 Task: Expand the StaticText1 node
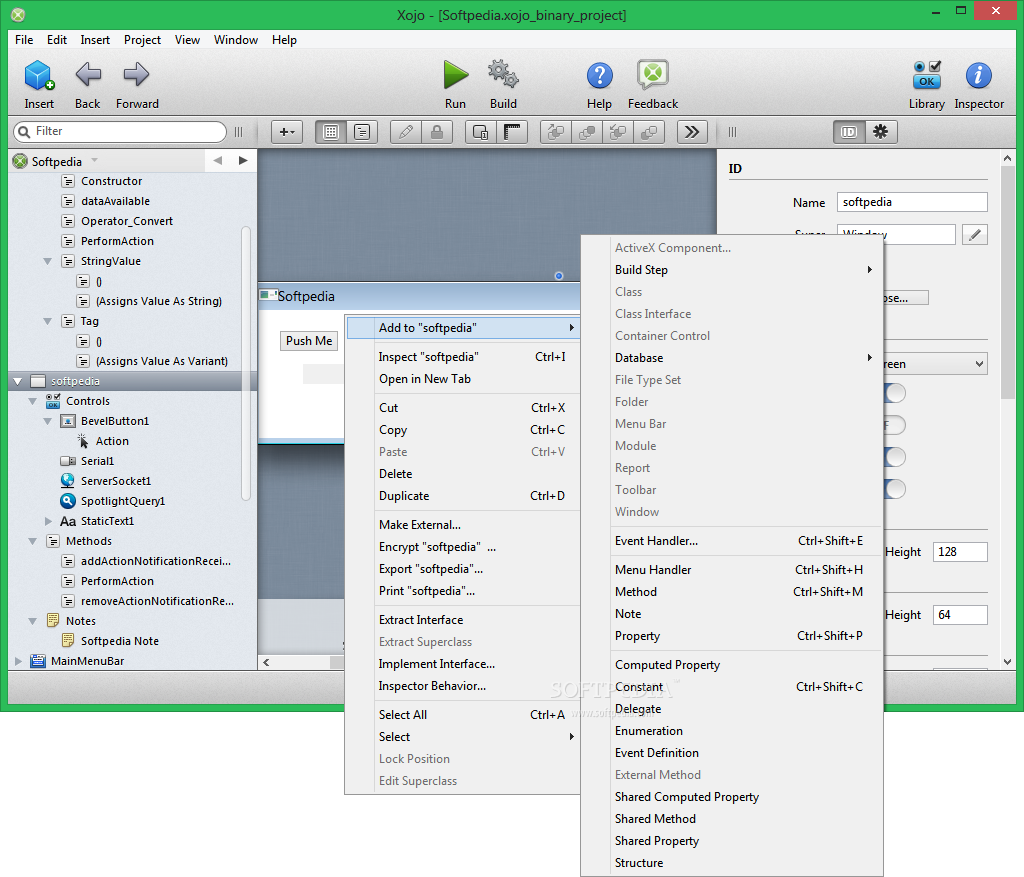[x=48, y=521]
